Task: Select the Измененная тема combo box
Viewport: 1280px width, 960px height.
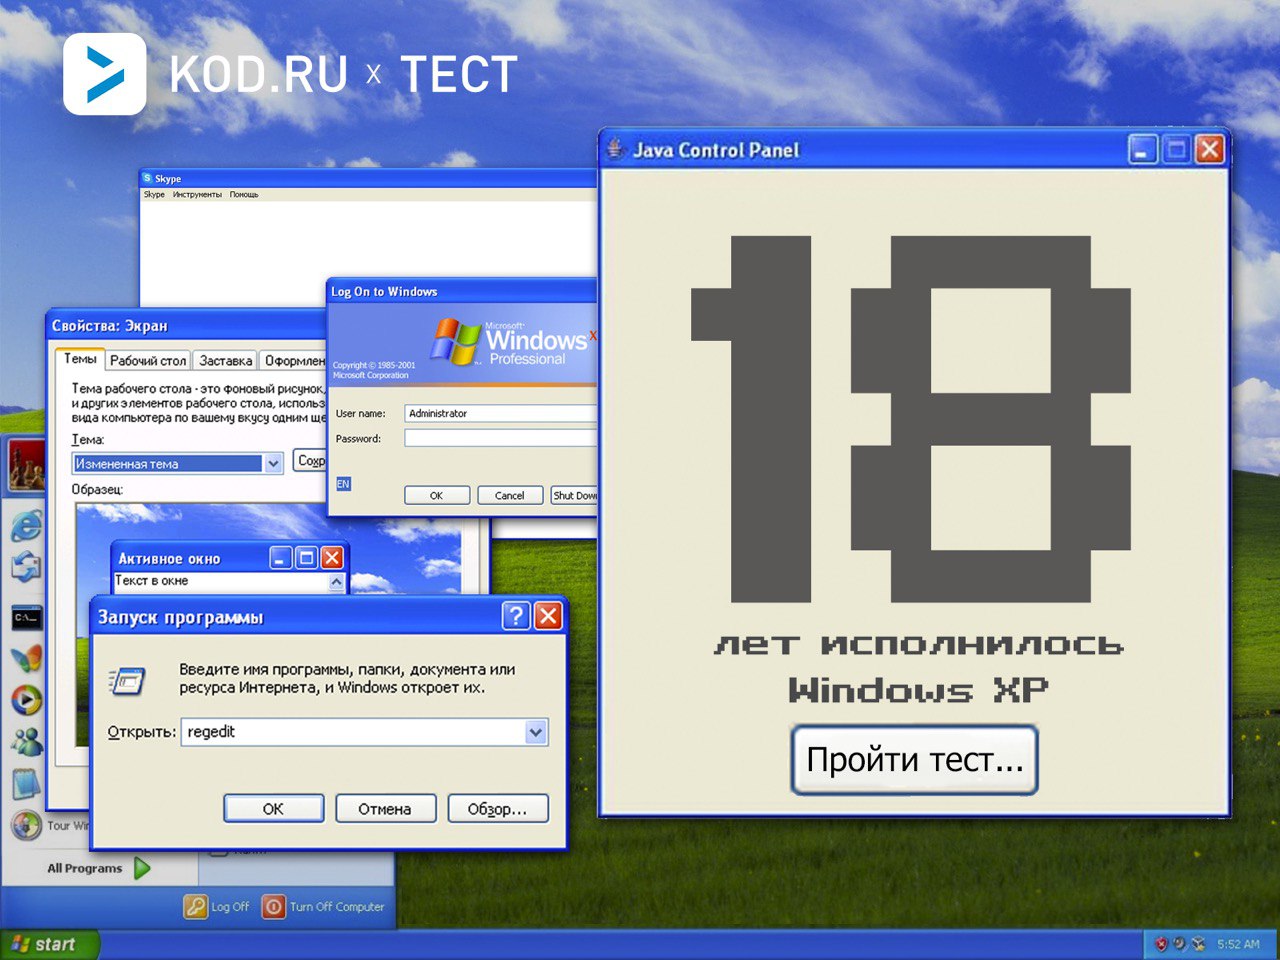Action: tap(178, 463)
